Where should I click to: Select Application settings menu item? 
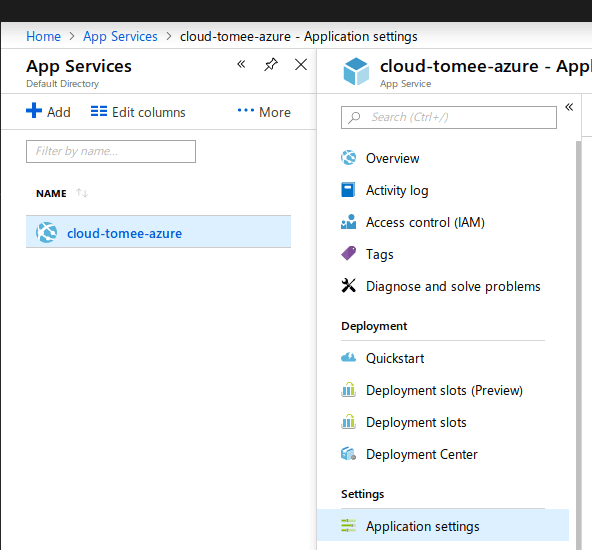click(x=443, y=525)
